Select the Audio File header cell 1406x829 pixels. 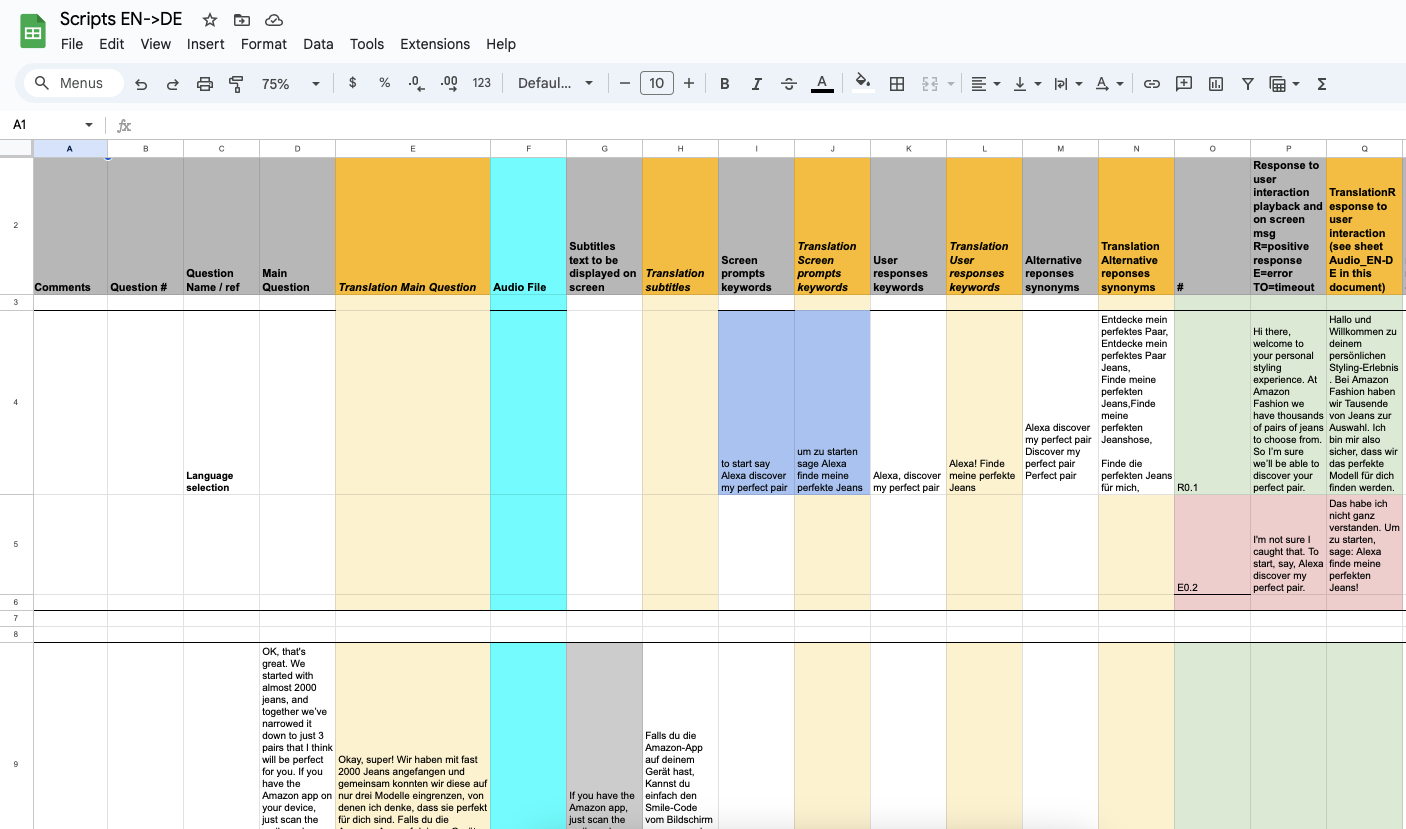[x=528, y=226]
